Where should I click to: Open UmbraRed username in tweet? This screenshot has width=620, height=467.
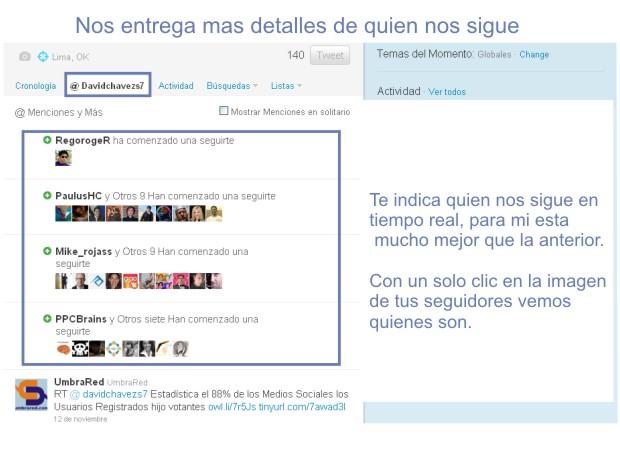79,382
